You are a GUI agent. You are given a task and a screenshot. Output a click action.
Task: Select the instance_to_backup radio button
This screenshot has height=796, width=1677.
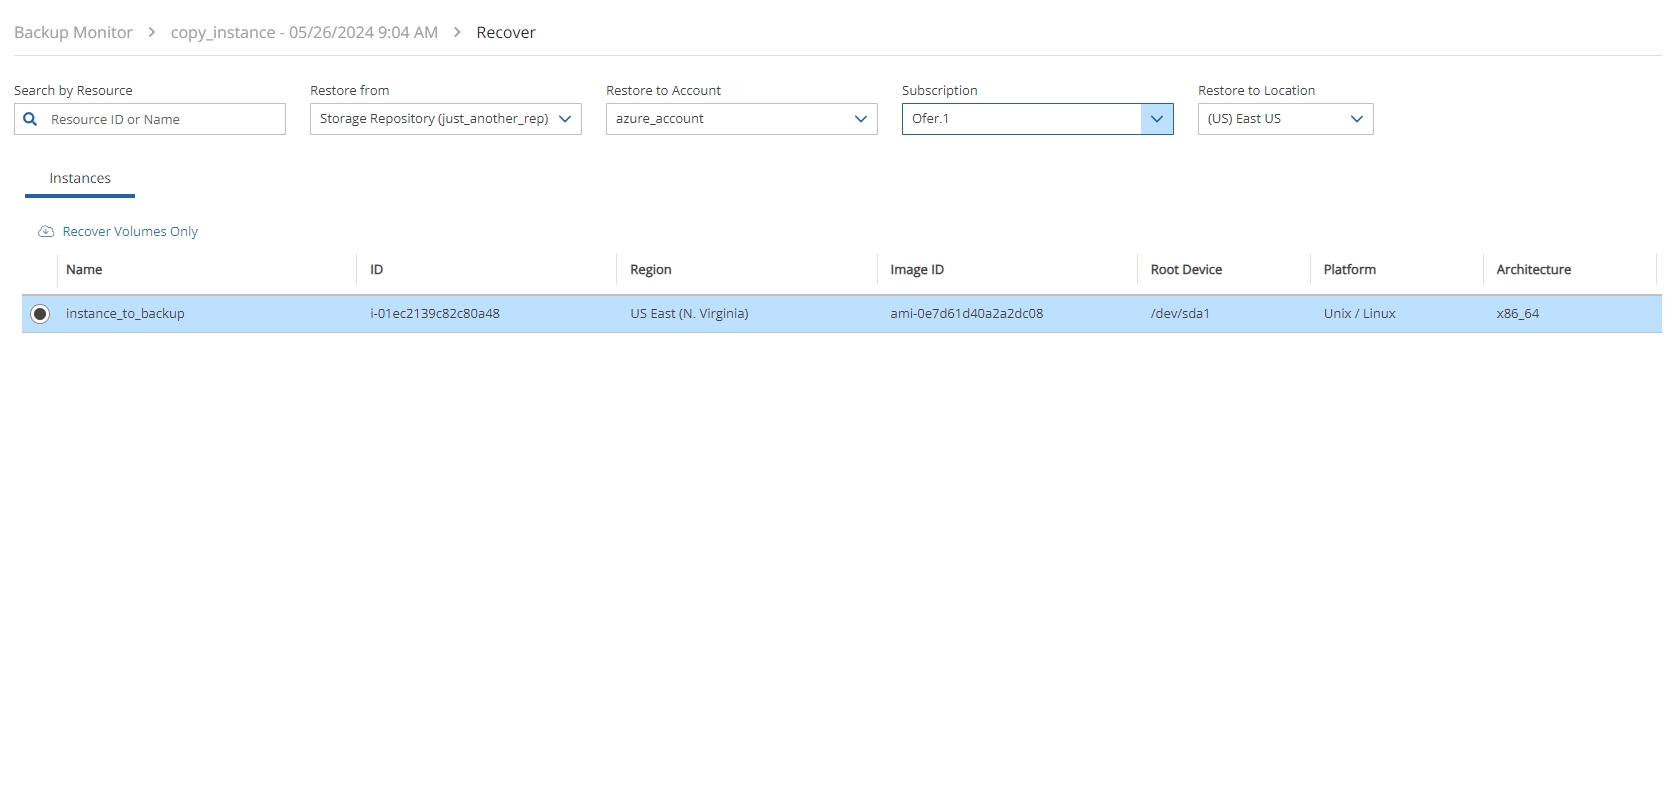(40, 314)
